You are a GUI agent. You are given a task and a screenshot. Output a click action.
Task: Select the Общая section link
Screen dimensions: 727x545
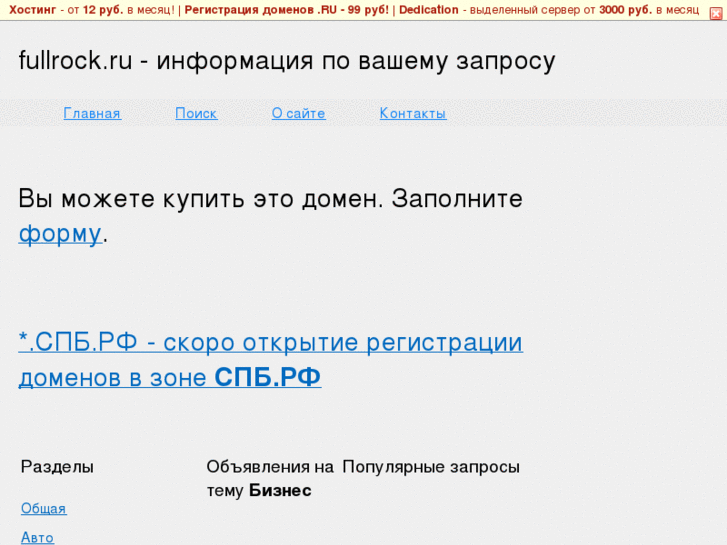pyautogui.click(x=44, y=508)
